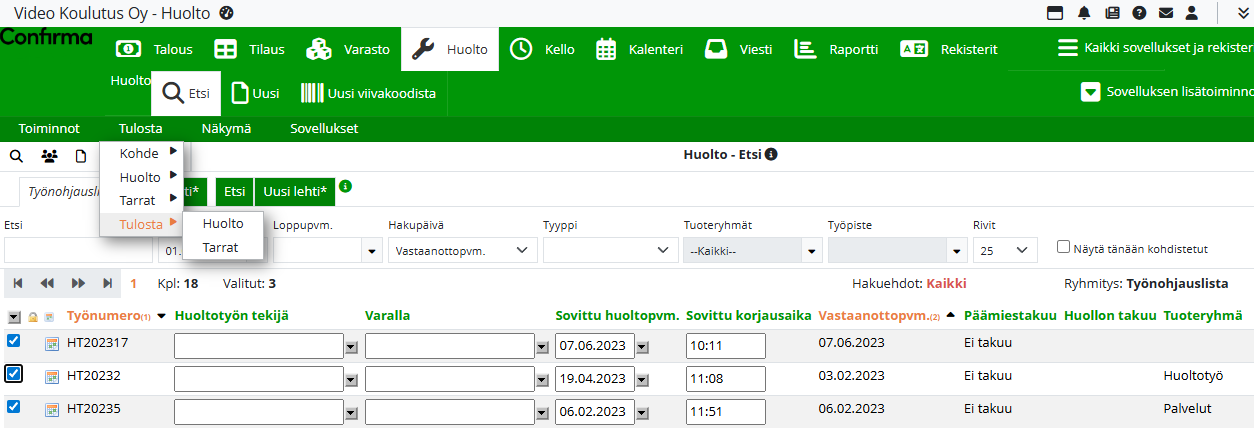Go to the last page of results
This screenshot has width=1254, height=428.
[x=108, y=284]
